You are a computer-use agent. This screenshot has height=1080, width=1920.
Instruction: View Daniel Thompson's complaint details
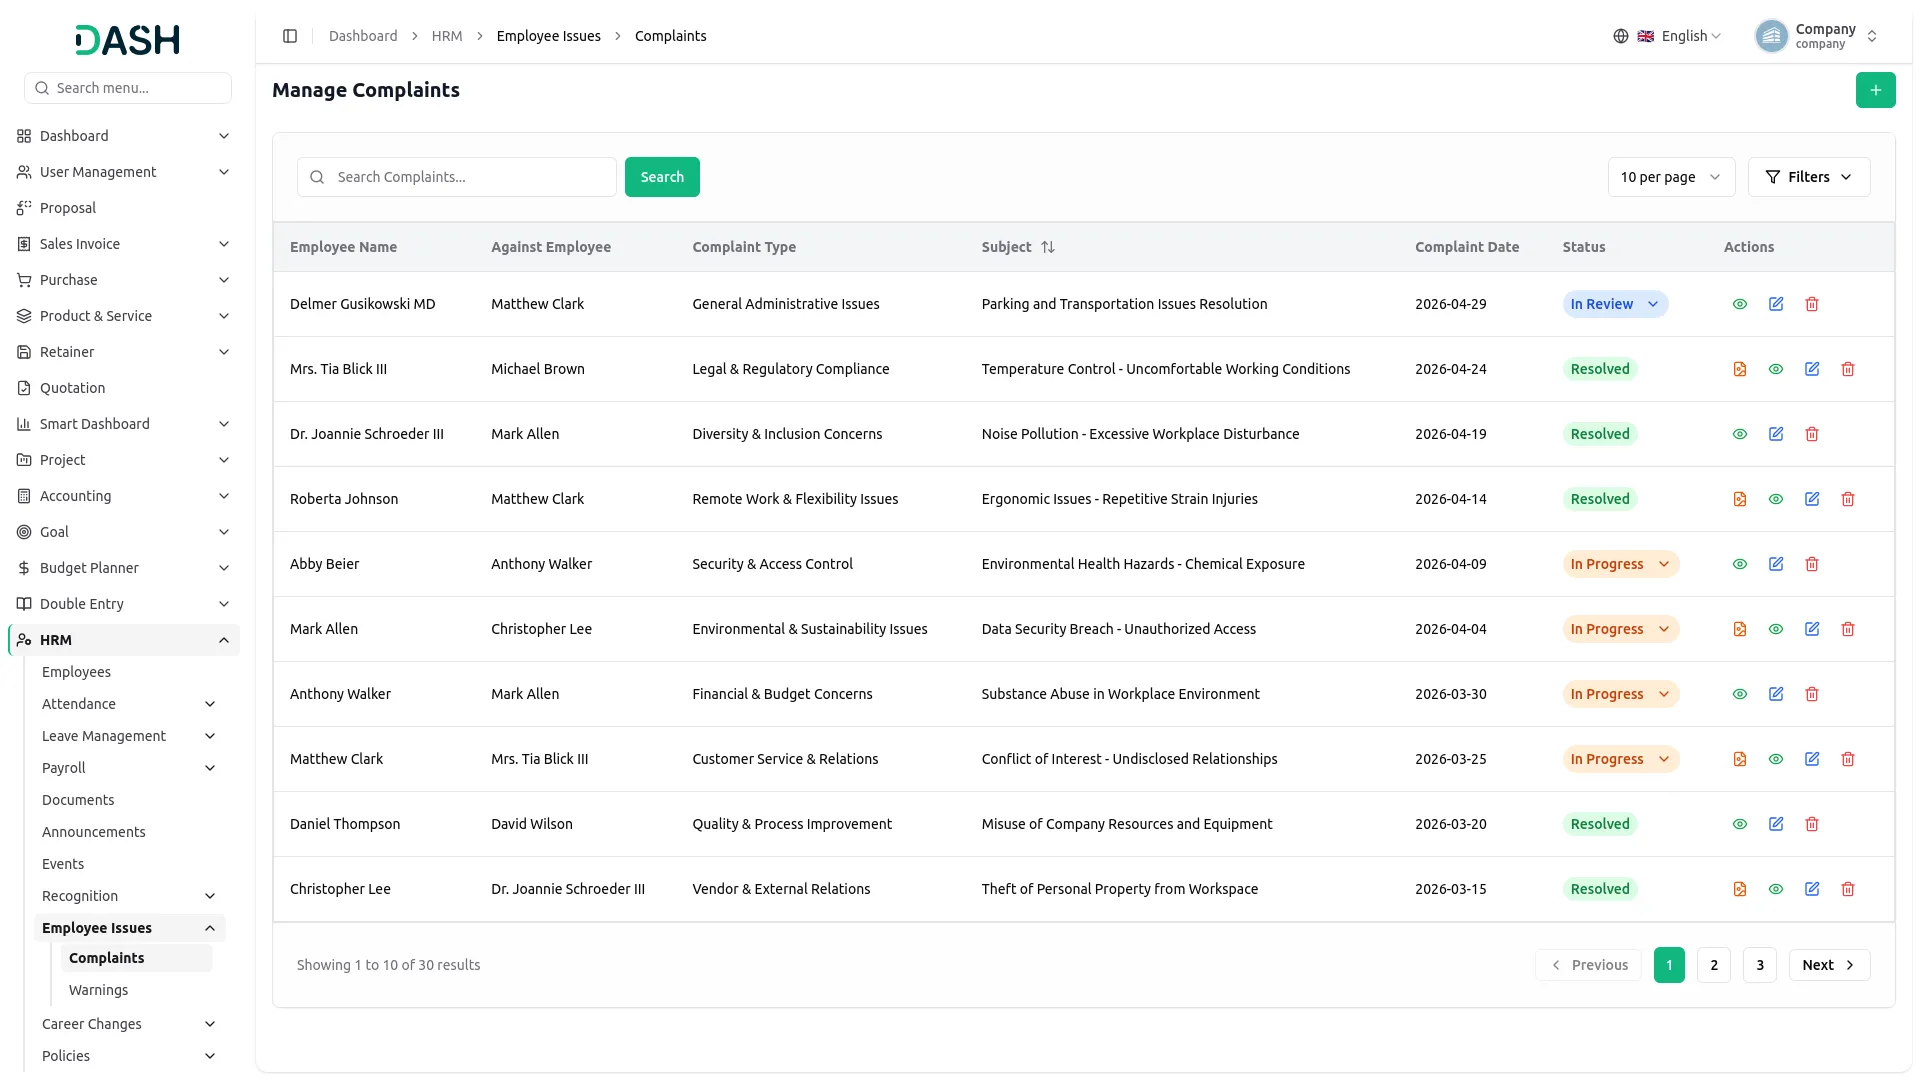(x=1739, y=824)
